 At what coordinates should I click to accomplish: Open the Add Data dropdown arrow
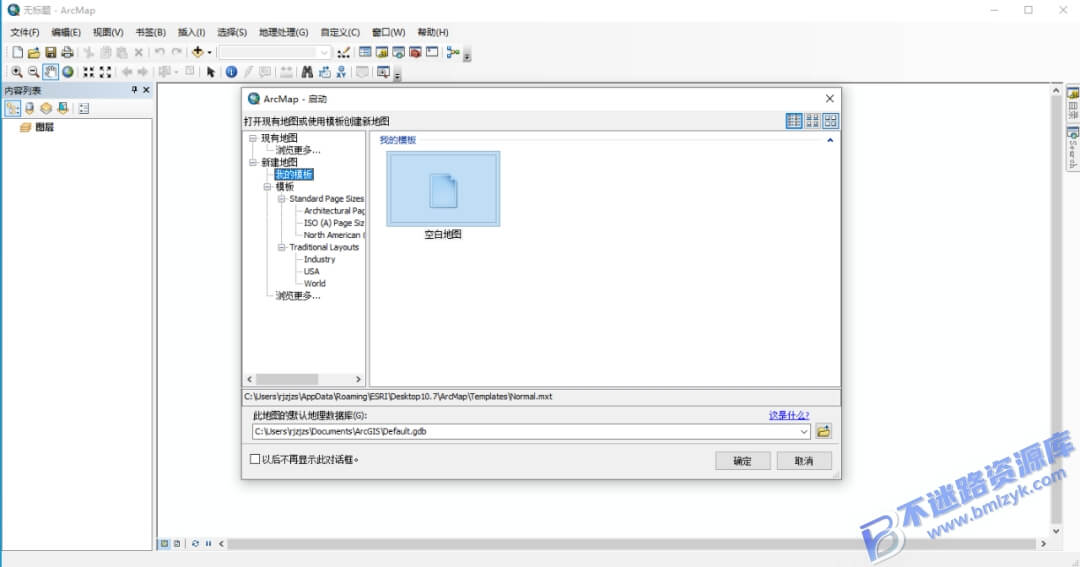pos(209,52)
